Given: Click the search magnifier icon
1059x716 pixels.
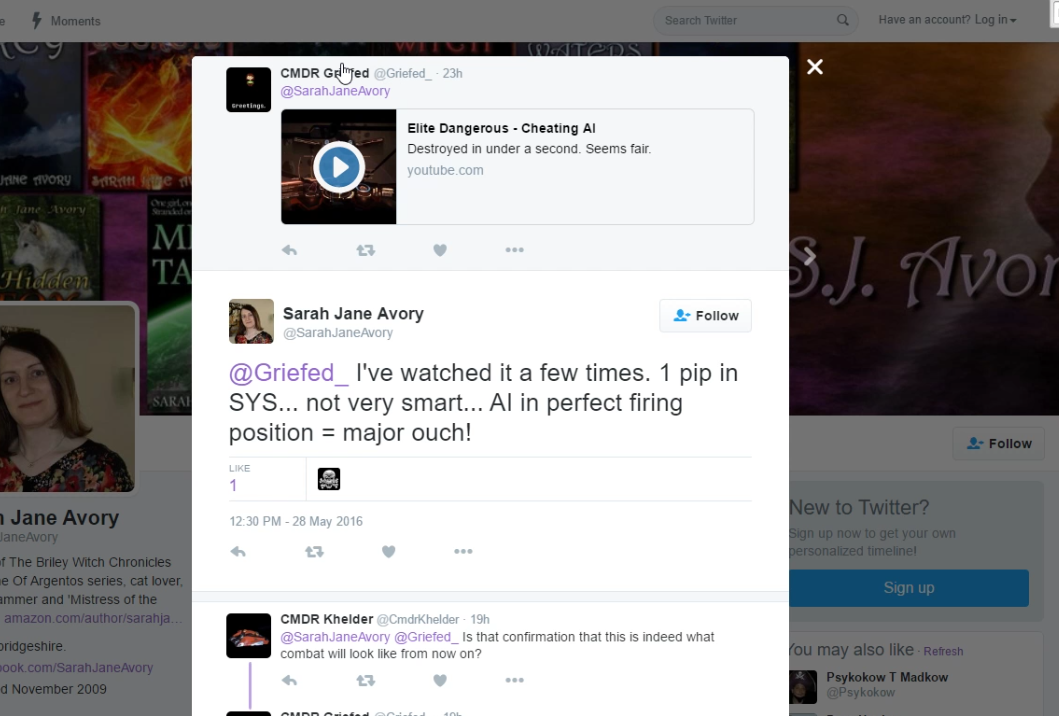Looking at the screenshot, I should tap(842, 20).
